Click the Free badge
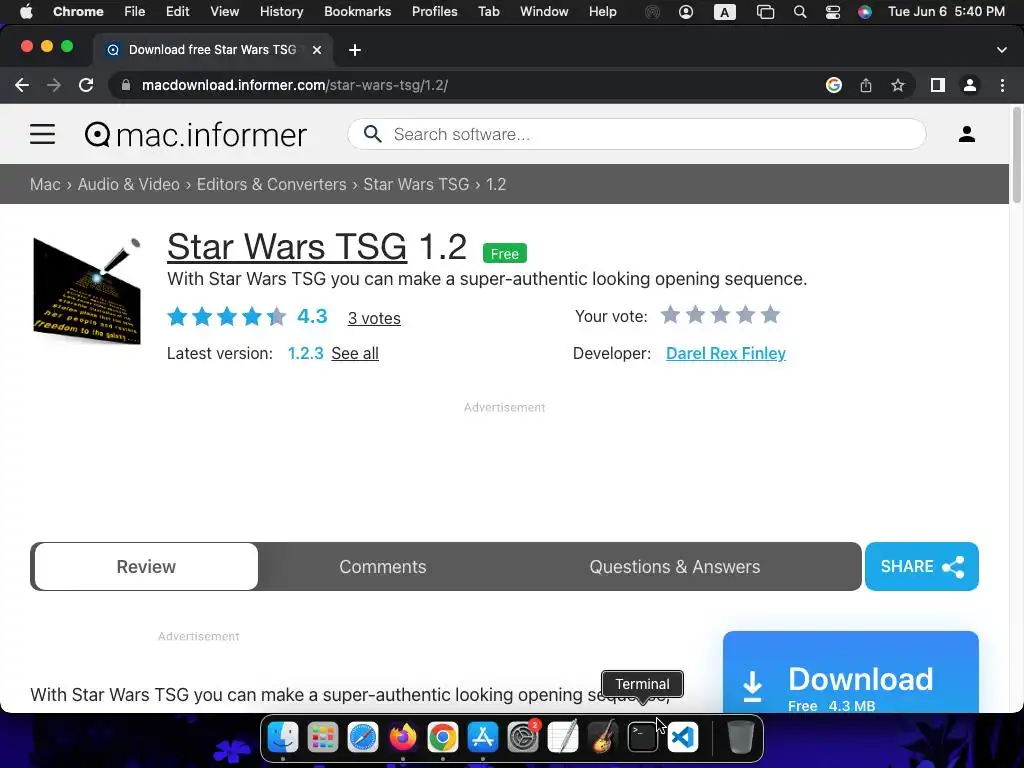 [505, 253]
